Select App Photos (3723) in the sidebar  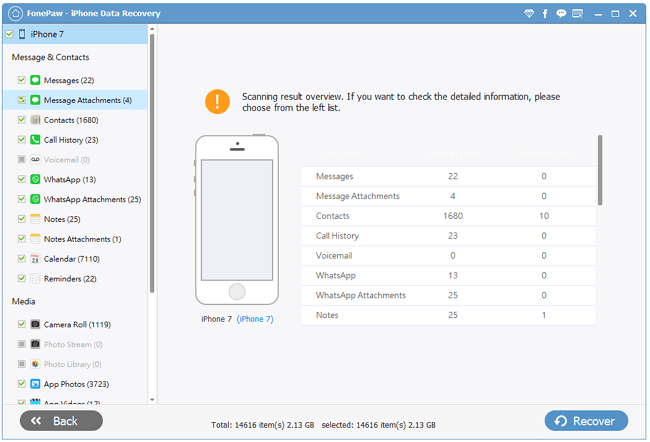76,384
